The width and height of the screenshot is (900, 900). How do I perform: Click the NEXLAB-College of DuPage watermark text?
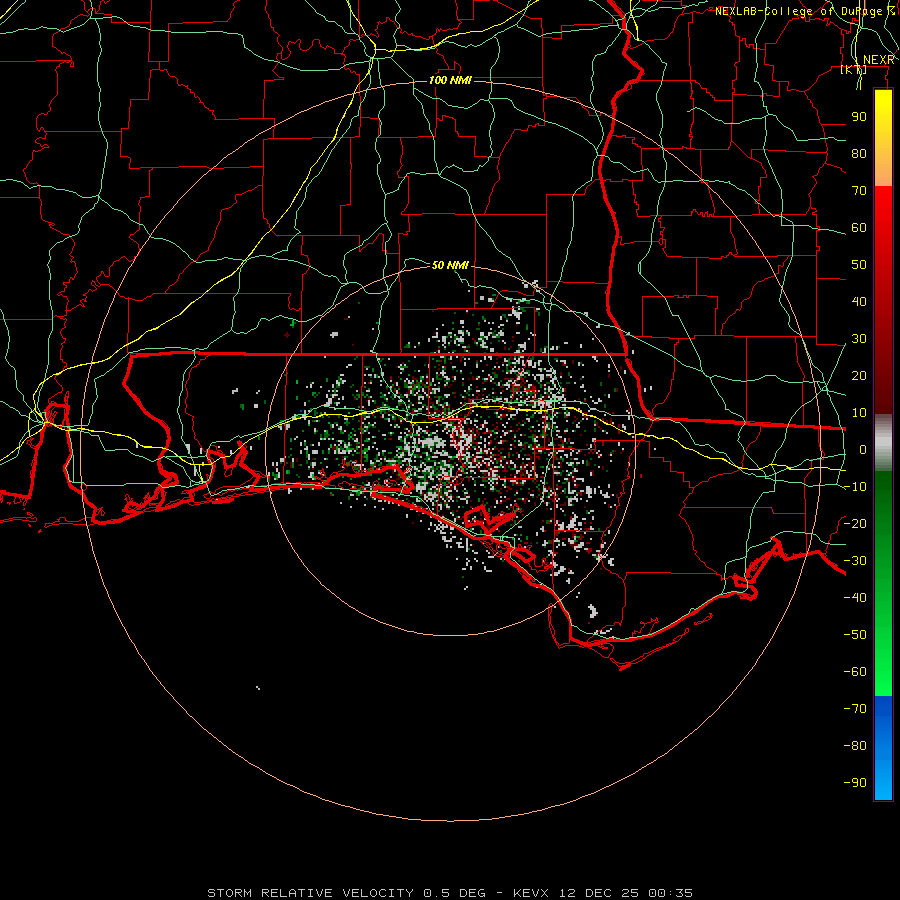coord(805,11)
